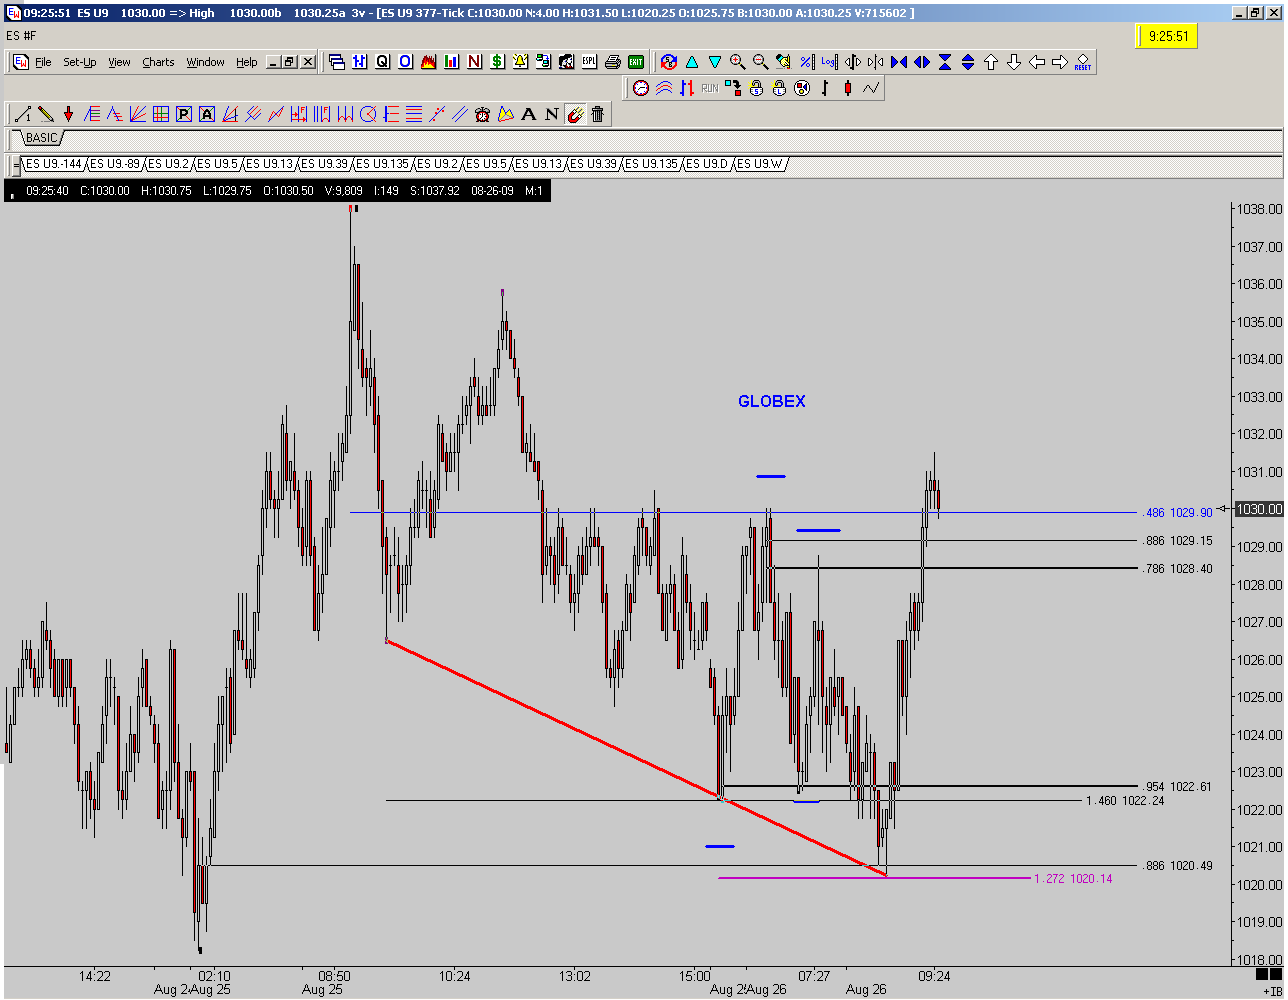Click the 1.272 1020.14 Fibonacci label
This screenshot has width=1288, height=1000.
[x=1073, y=879]
